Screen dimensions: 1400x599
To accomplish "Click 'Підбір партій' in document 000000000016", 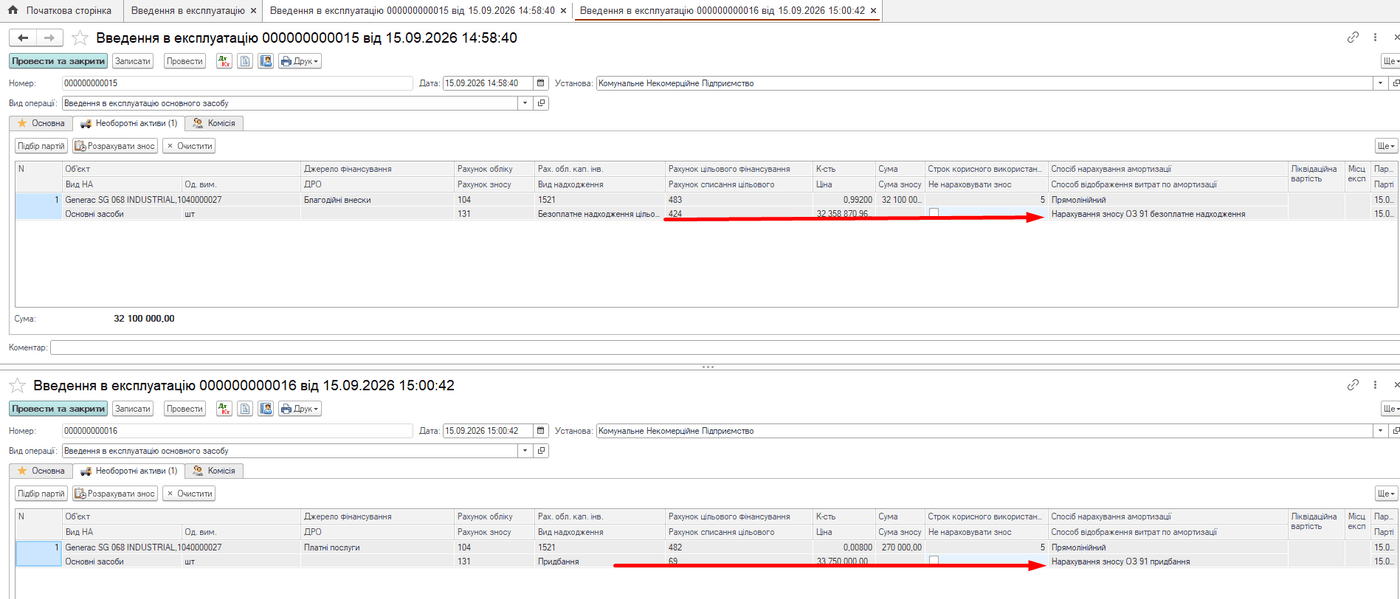I will 41,493.
